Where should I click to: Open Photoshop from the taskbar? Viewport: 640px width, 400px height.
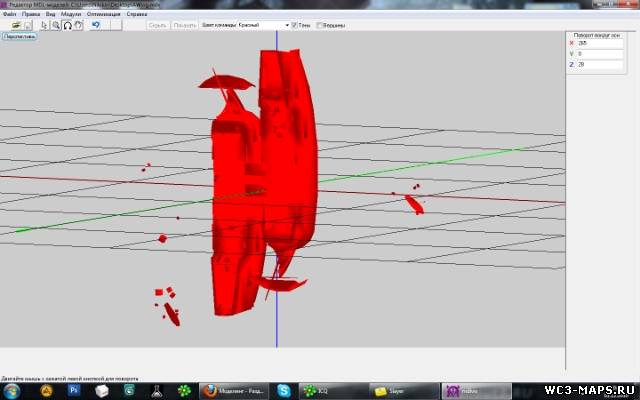click(74, 391)
